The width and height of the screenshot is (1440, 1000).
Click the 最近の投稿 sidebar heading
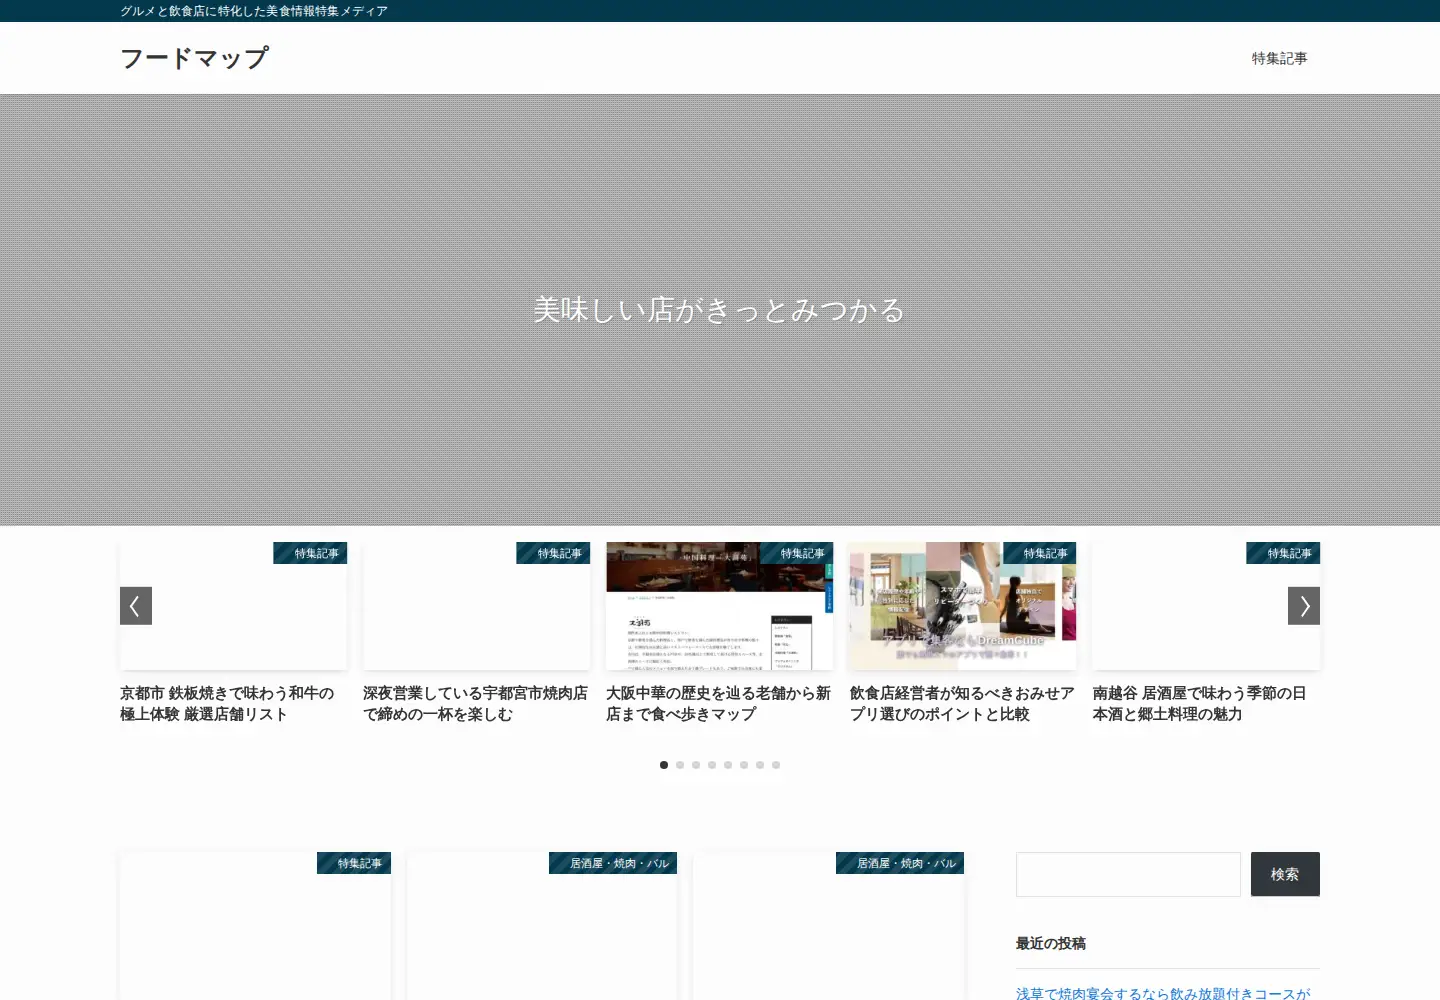(x=1050, y=943)
